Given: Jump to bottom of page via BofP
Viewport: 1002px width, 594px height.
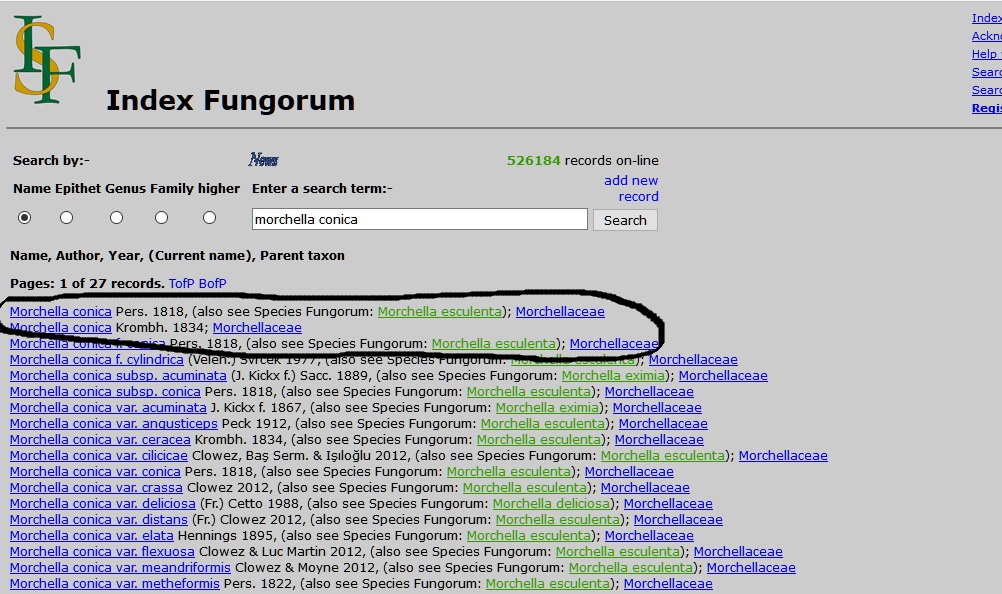Looking at the screenshot, I should 212,284.
